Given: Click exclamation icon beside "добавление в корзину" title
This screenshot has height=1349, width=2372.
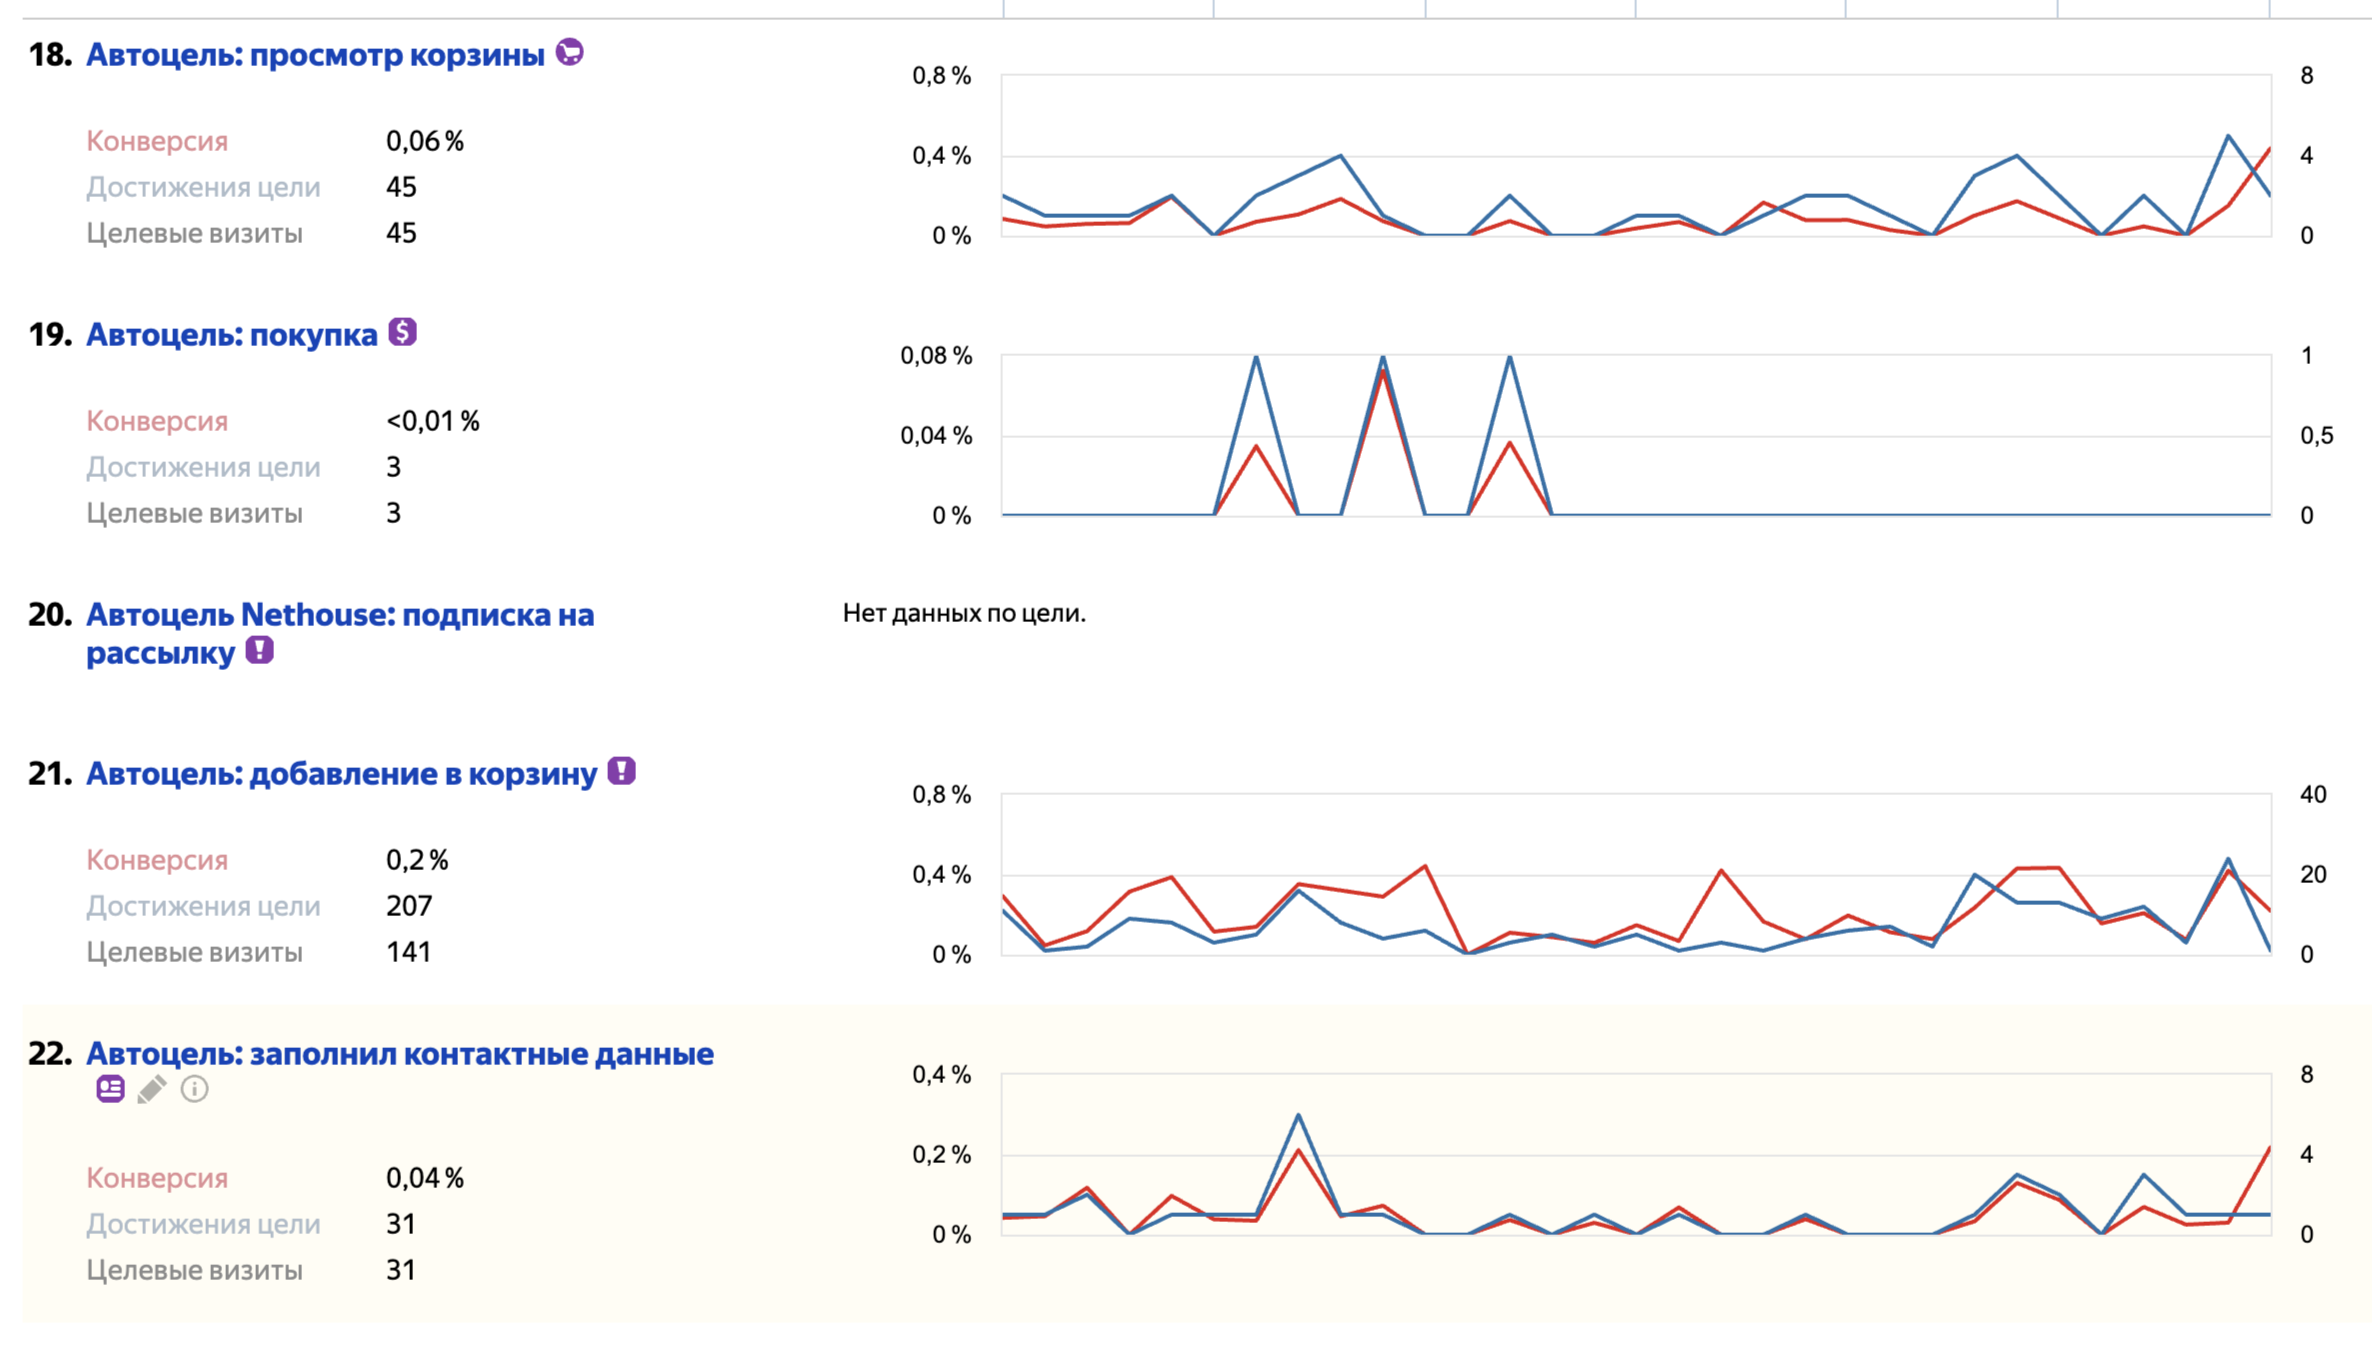Looking at the screenshot, I should pos(621,771).
